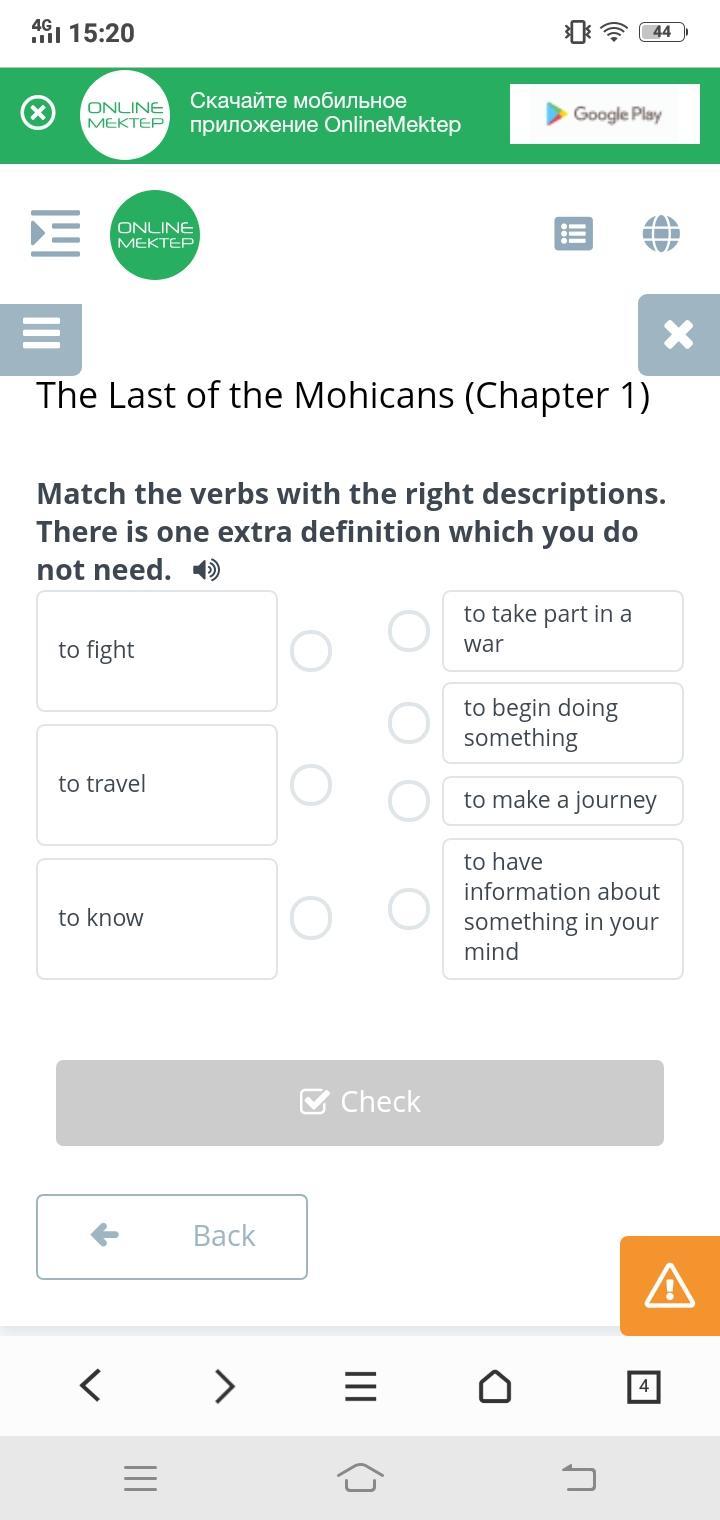Open the language globe icon

pos(661,234)
